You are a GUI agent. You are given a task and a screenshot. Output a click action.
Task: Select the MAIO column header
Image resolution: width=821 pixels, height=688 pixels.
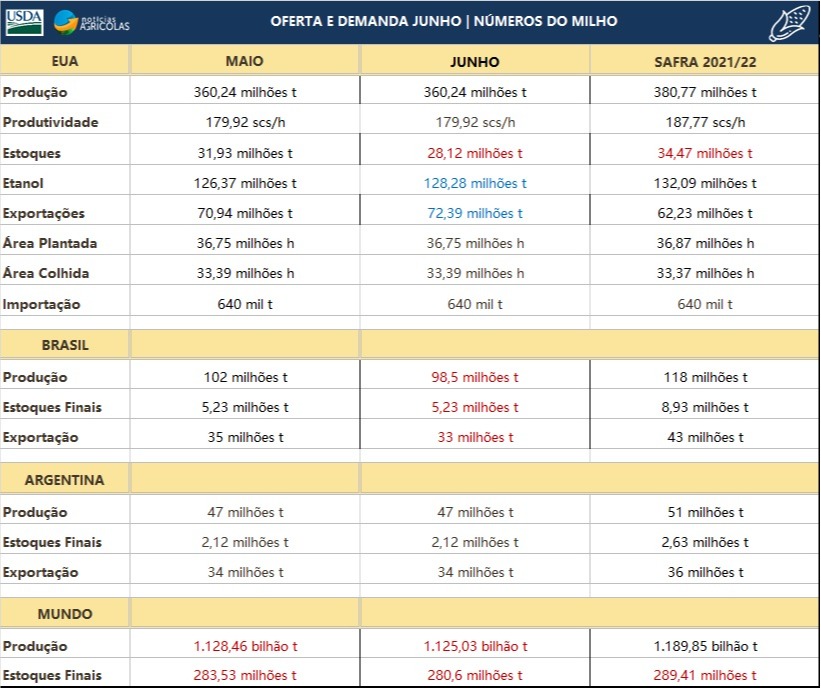(x=245, y=61)
